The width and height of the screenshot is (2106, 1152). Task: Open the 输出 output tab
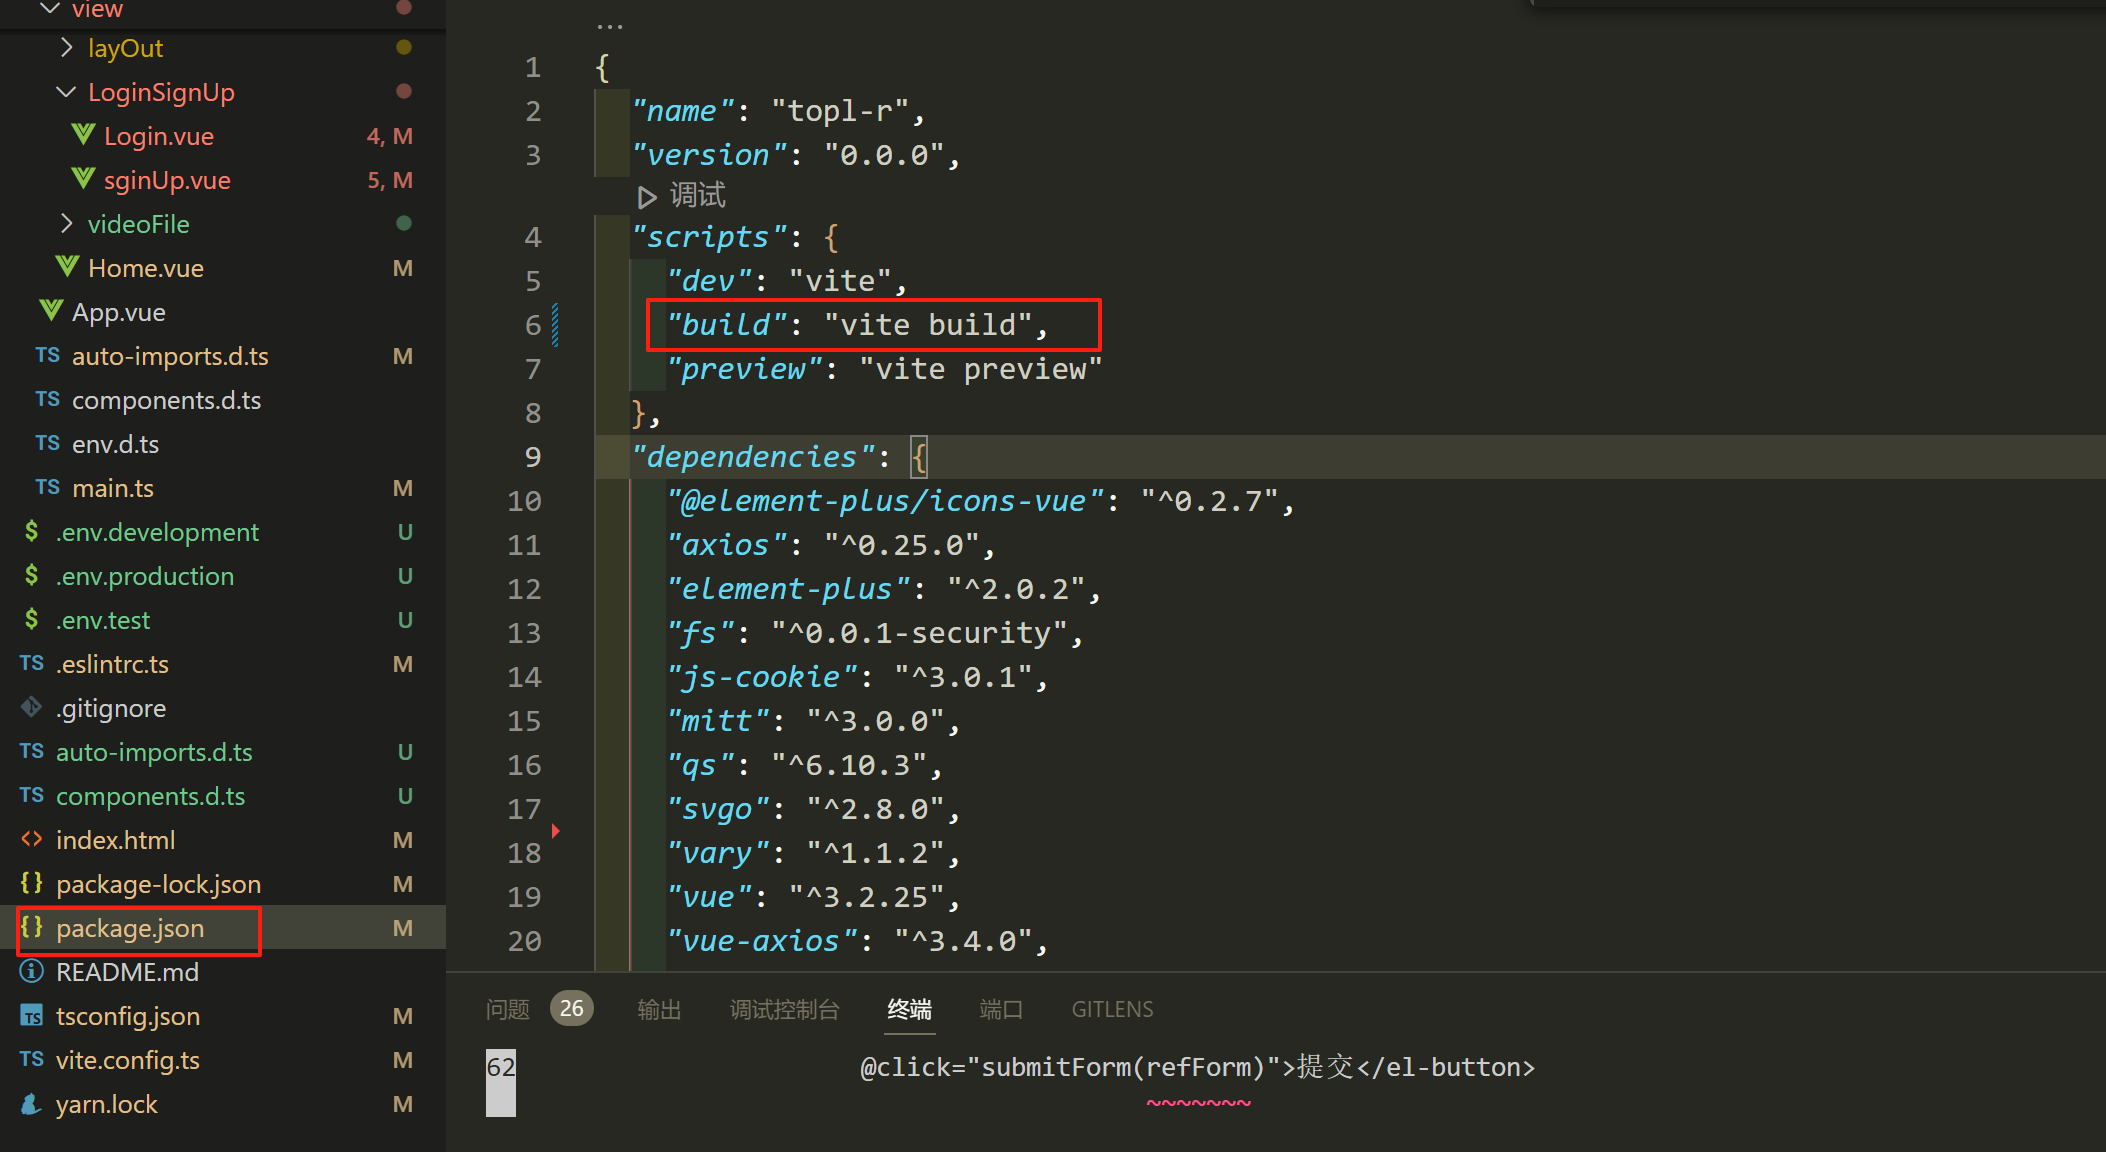pos(659,1009)
